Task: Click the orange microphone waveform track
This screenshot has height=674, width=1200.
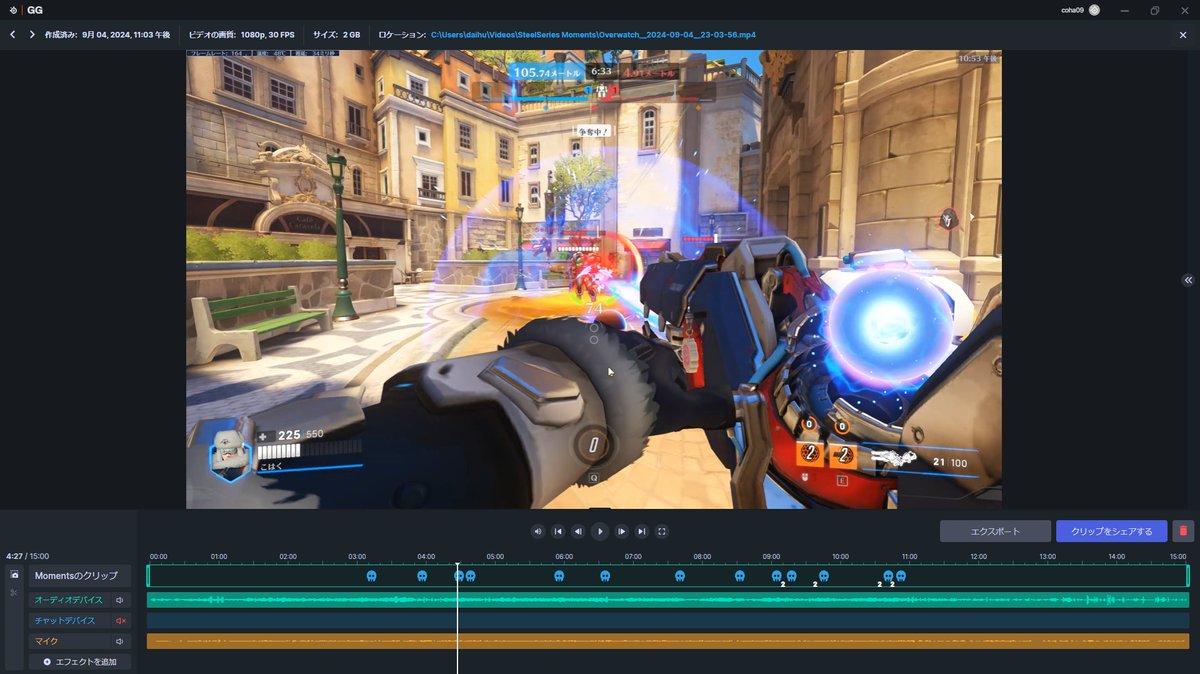Action: 668,641
